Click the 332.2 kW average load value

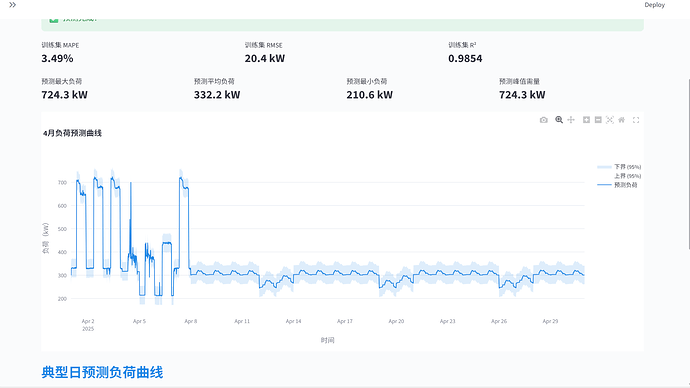click(x=217, y=95)
